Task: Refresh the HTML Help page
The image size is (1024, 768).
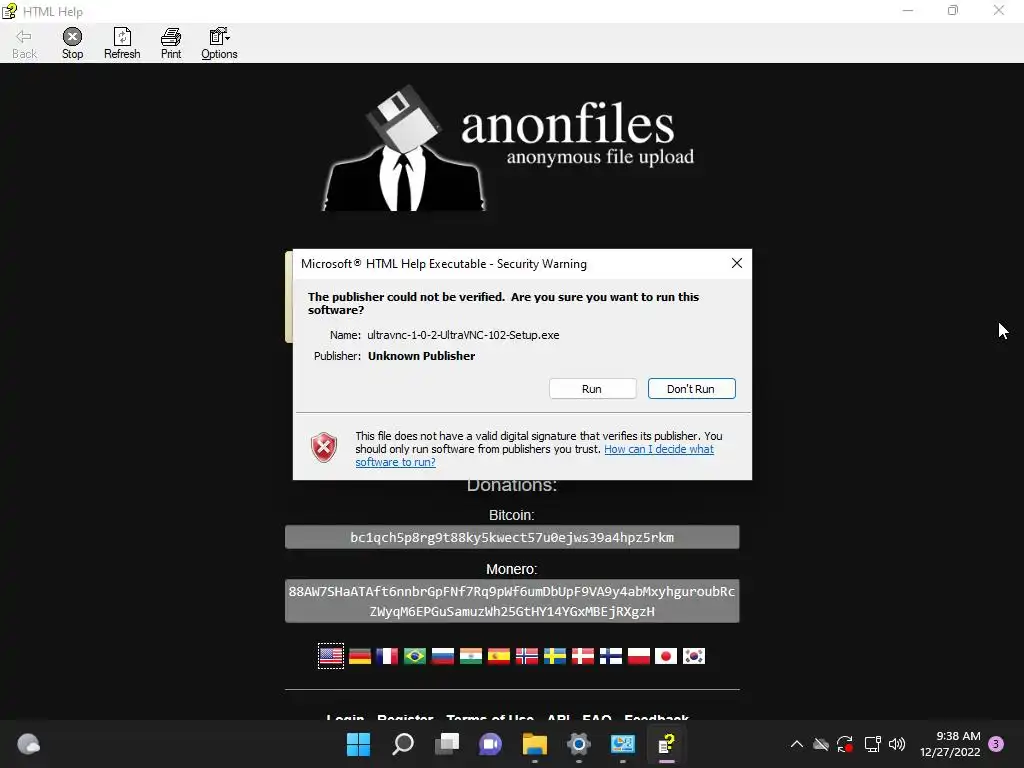Action: tap(122, 43)
